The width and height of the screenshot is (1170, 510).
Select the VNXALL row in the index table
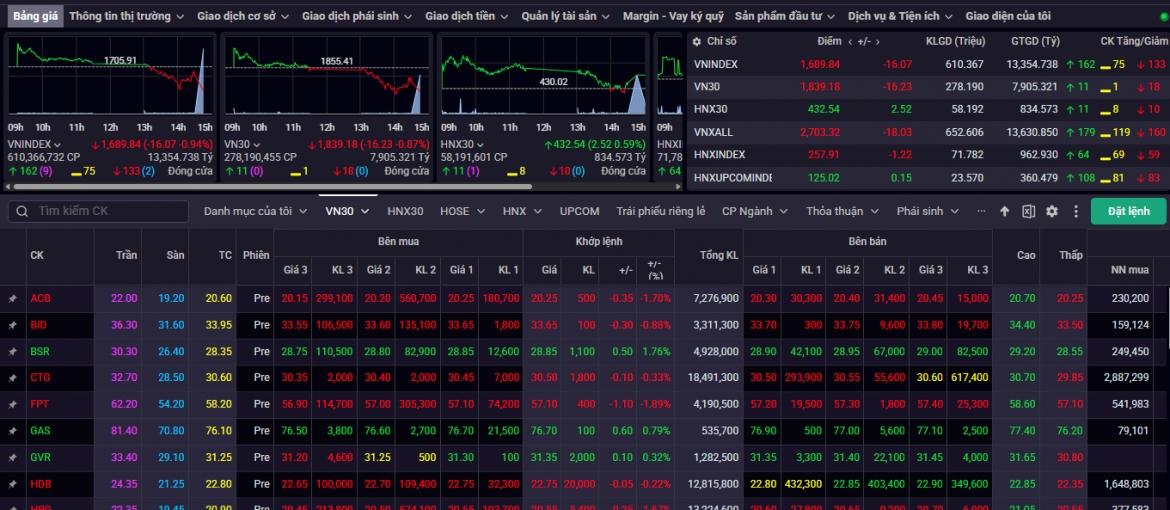coord(928,132)
